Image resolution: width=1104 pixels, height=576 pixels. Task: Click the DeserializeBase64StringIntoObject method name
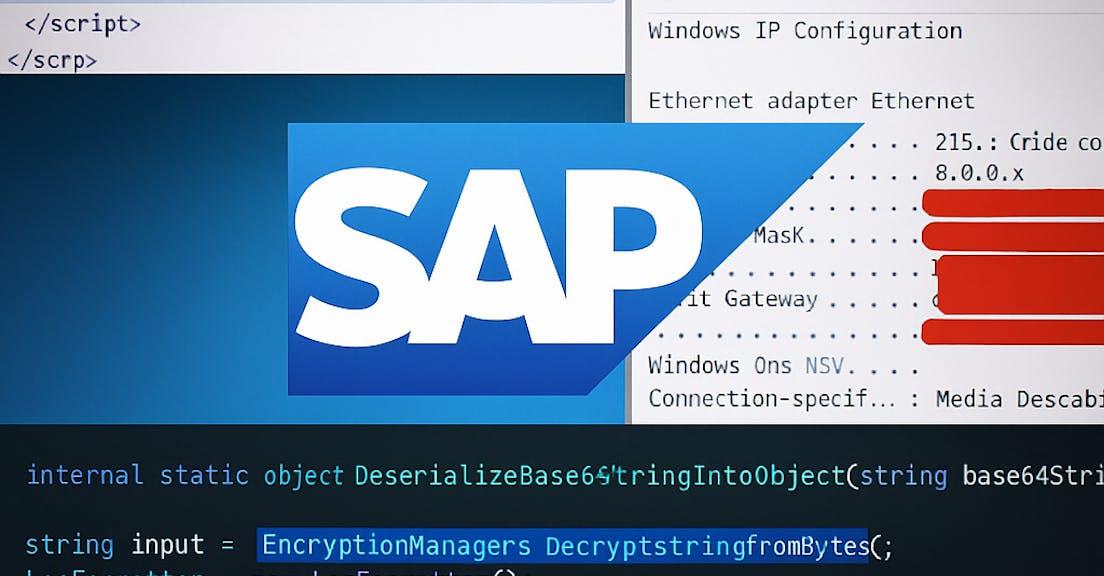coord(600,477)
